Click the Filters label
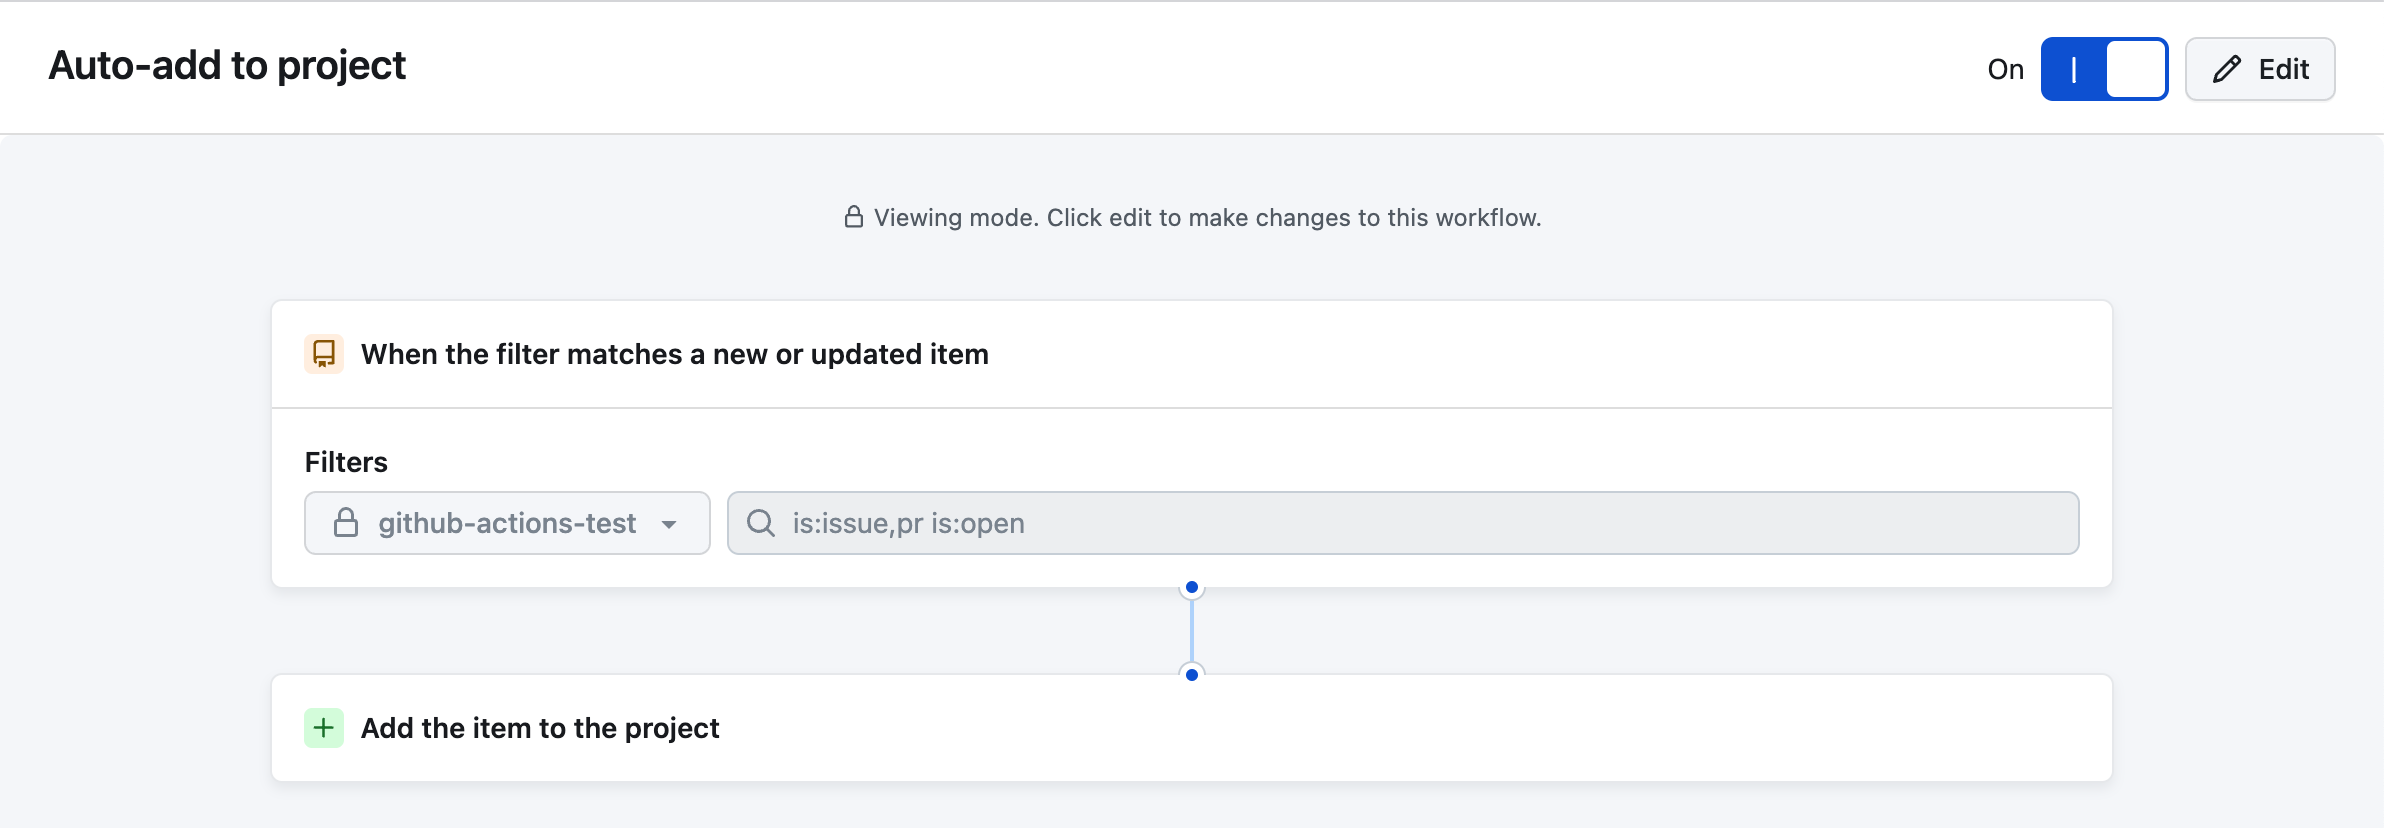Viewport: 2384px width, 828px height. 346,462
